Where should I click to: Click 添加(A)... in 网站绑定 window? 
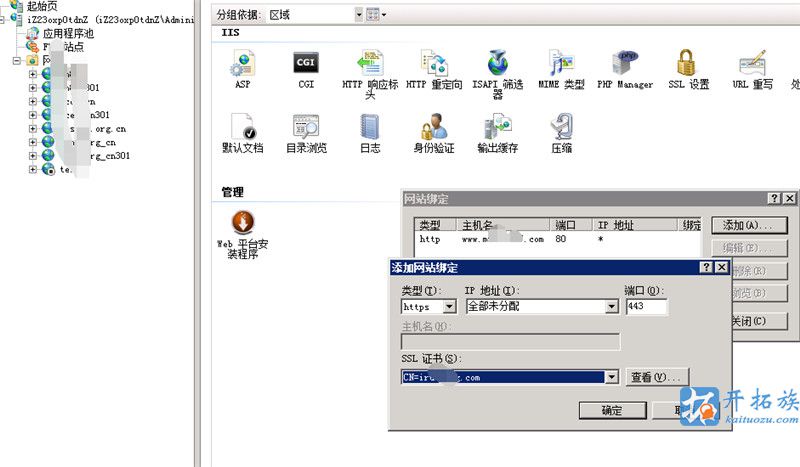point(749,225)
